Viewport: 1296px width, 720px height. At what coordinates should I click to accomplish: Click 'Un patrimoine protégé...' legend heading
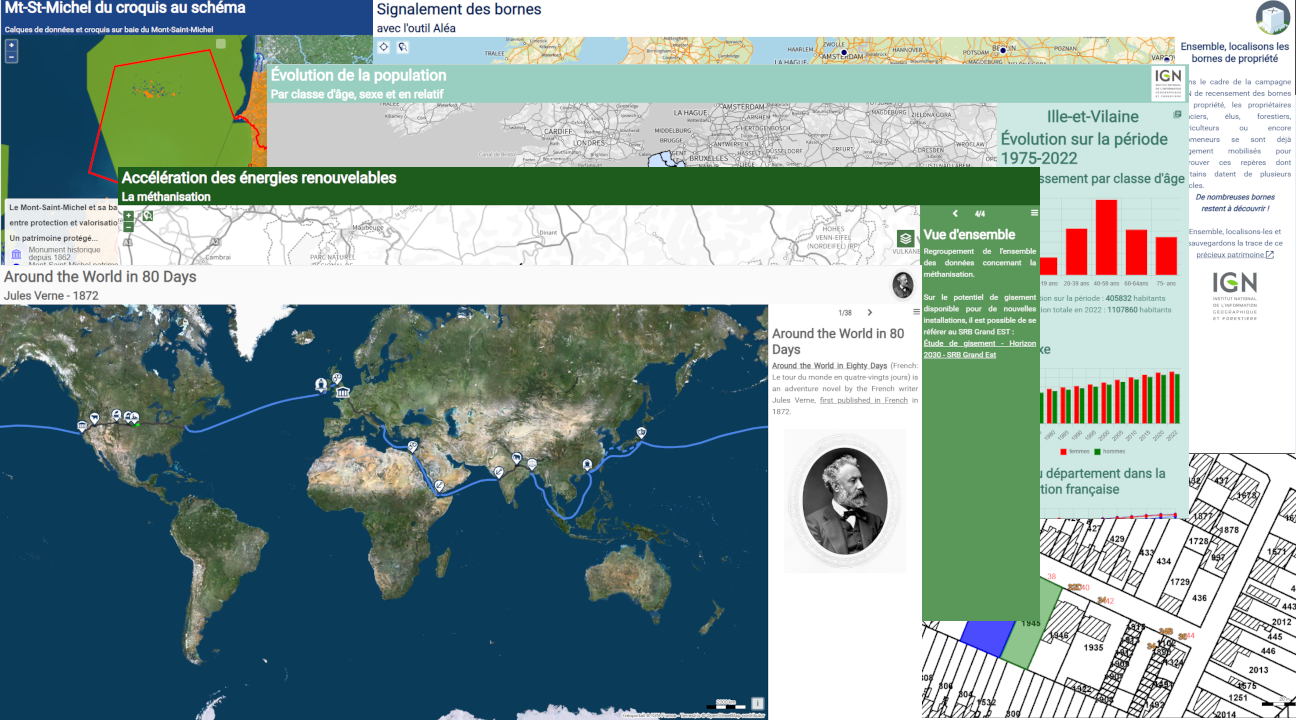pyautogui.click(x=54, y=238)
